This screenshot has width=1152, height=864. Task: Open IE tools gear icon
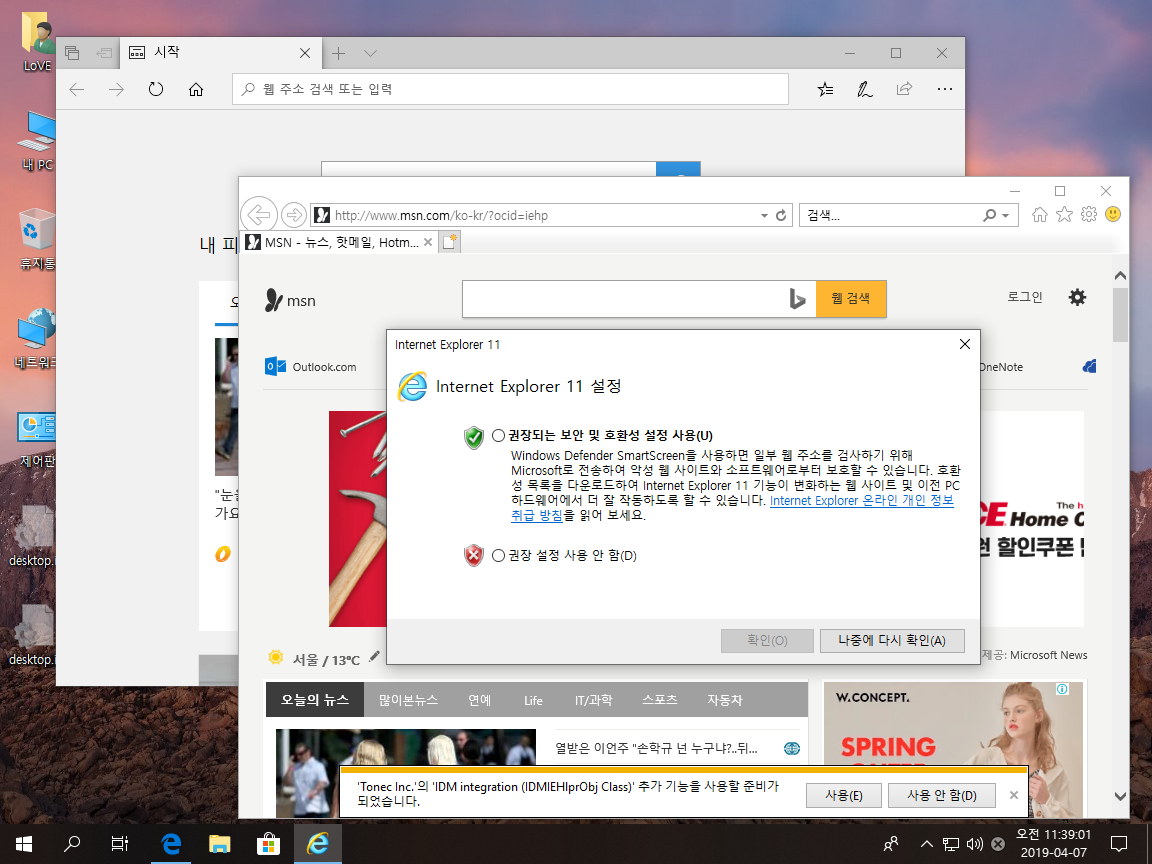[x=1089, y=215]
